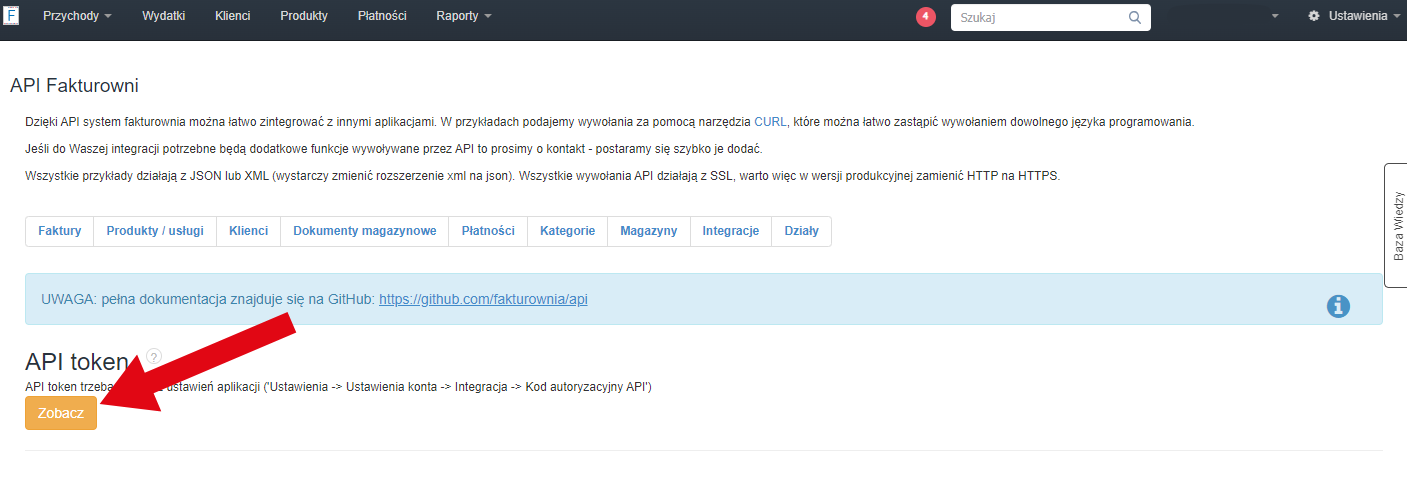Open the Działy tab
The image size is (1407, 481).
click(x=801, y=231)
